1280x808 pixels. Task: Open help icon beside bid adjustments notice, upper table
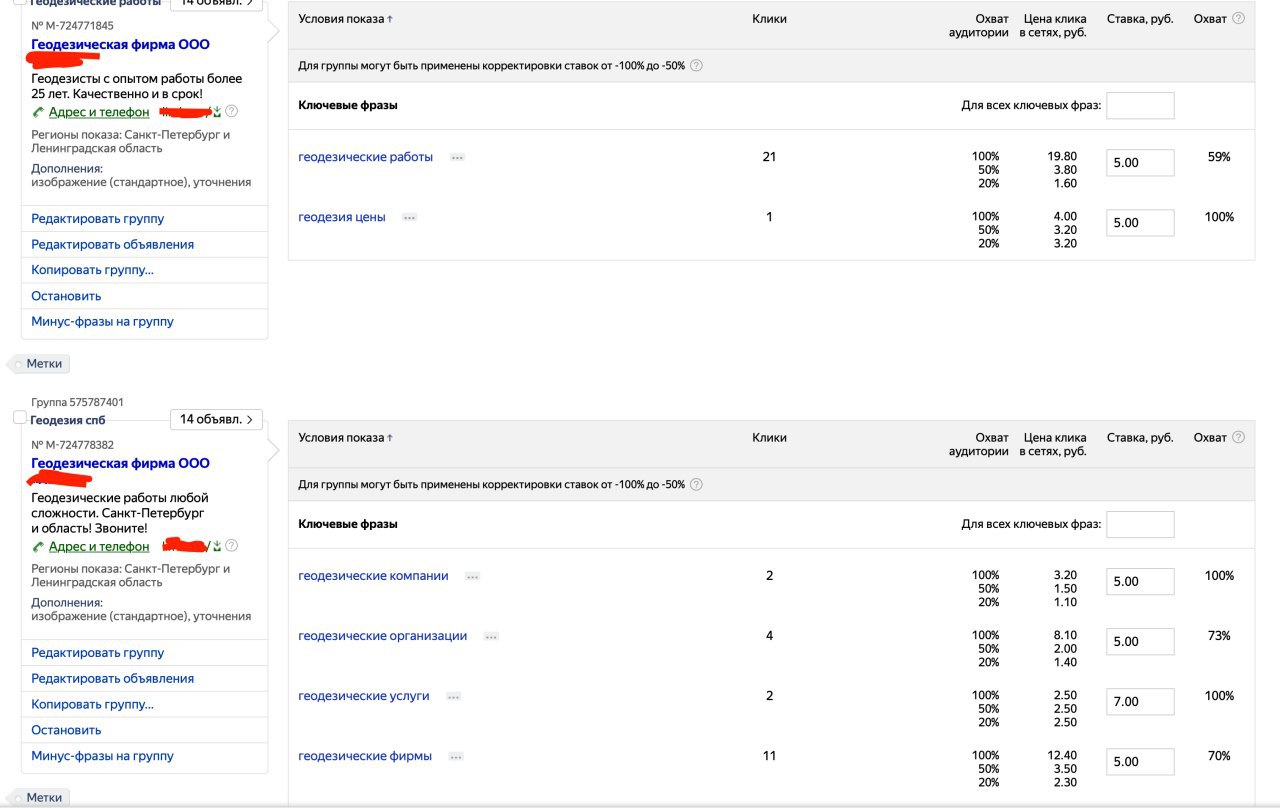point(696,66)
